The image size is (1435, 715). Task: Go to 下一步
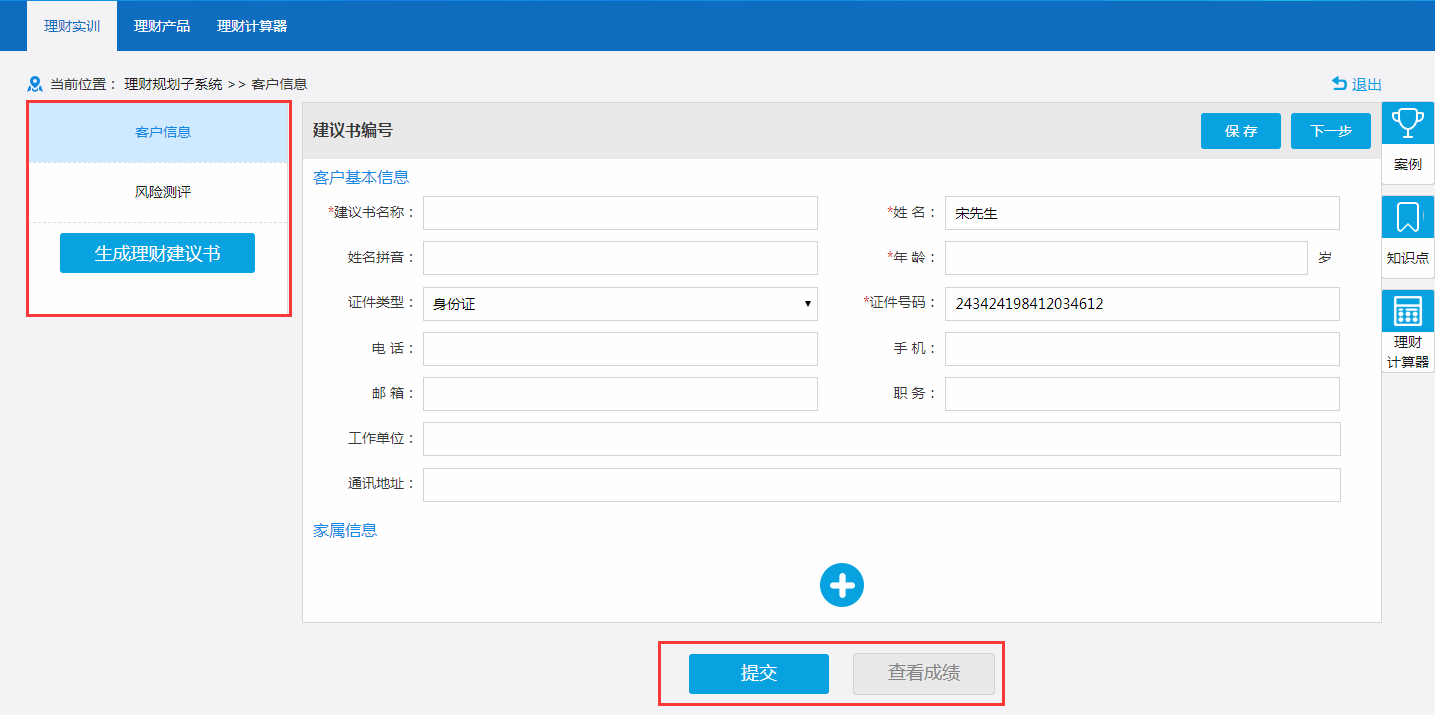[1330, 131]
